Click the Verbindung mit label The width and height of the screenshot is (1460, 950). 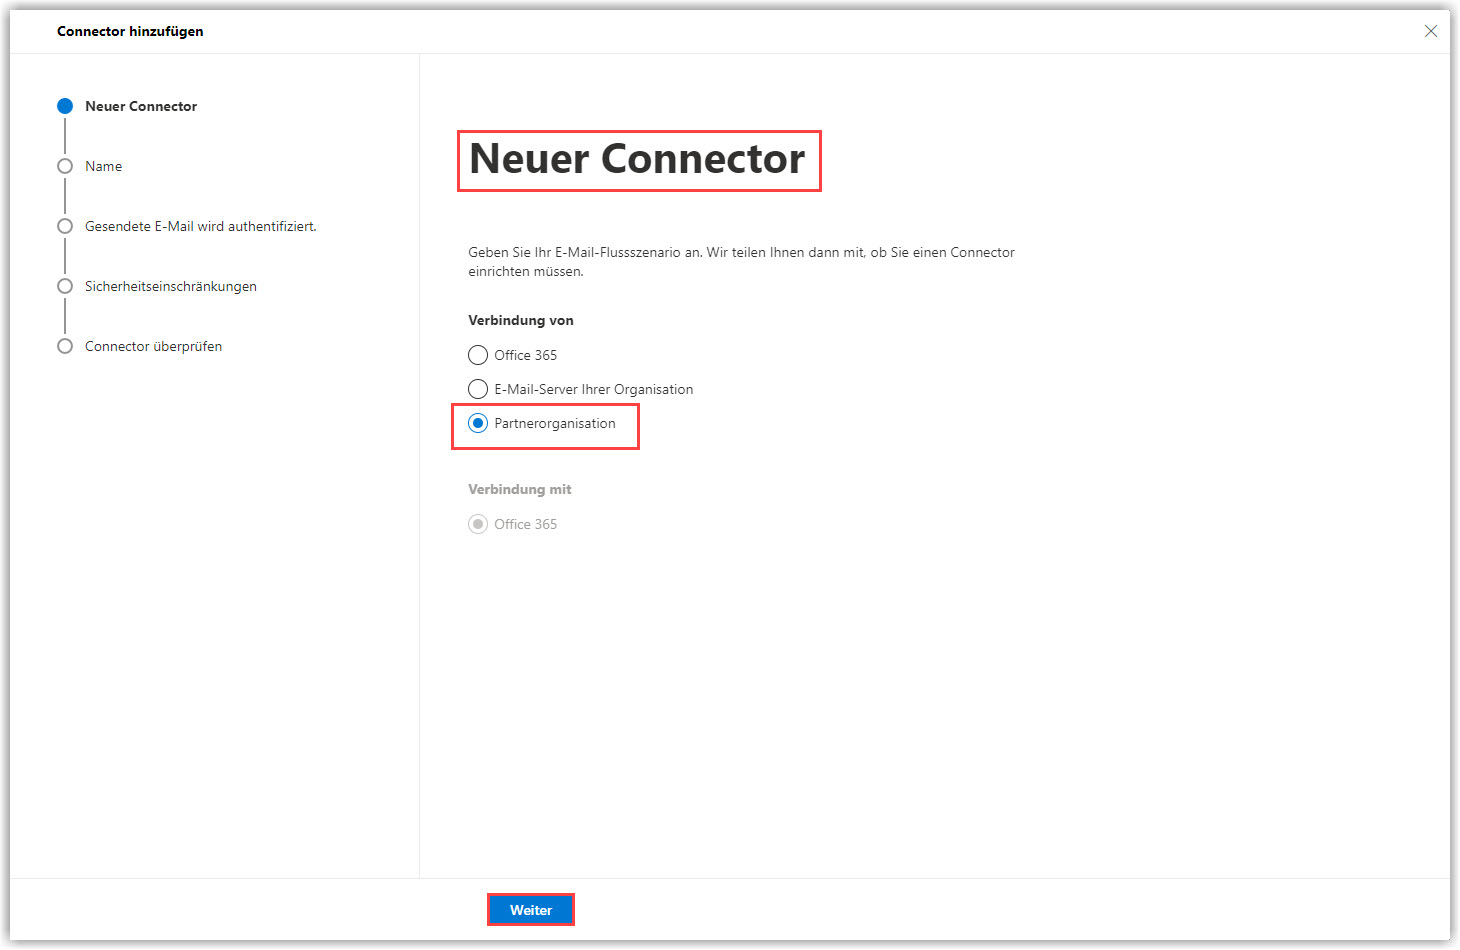click(x=520, y=489)
